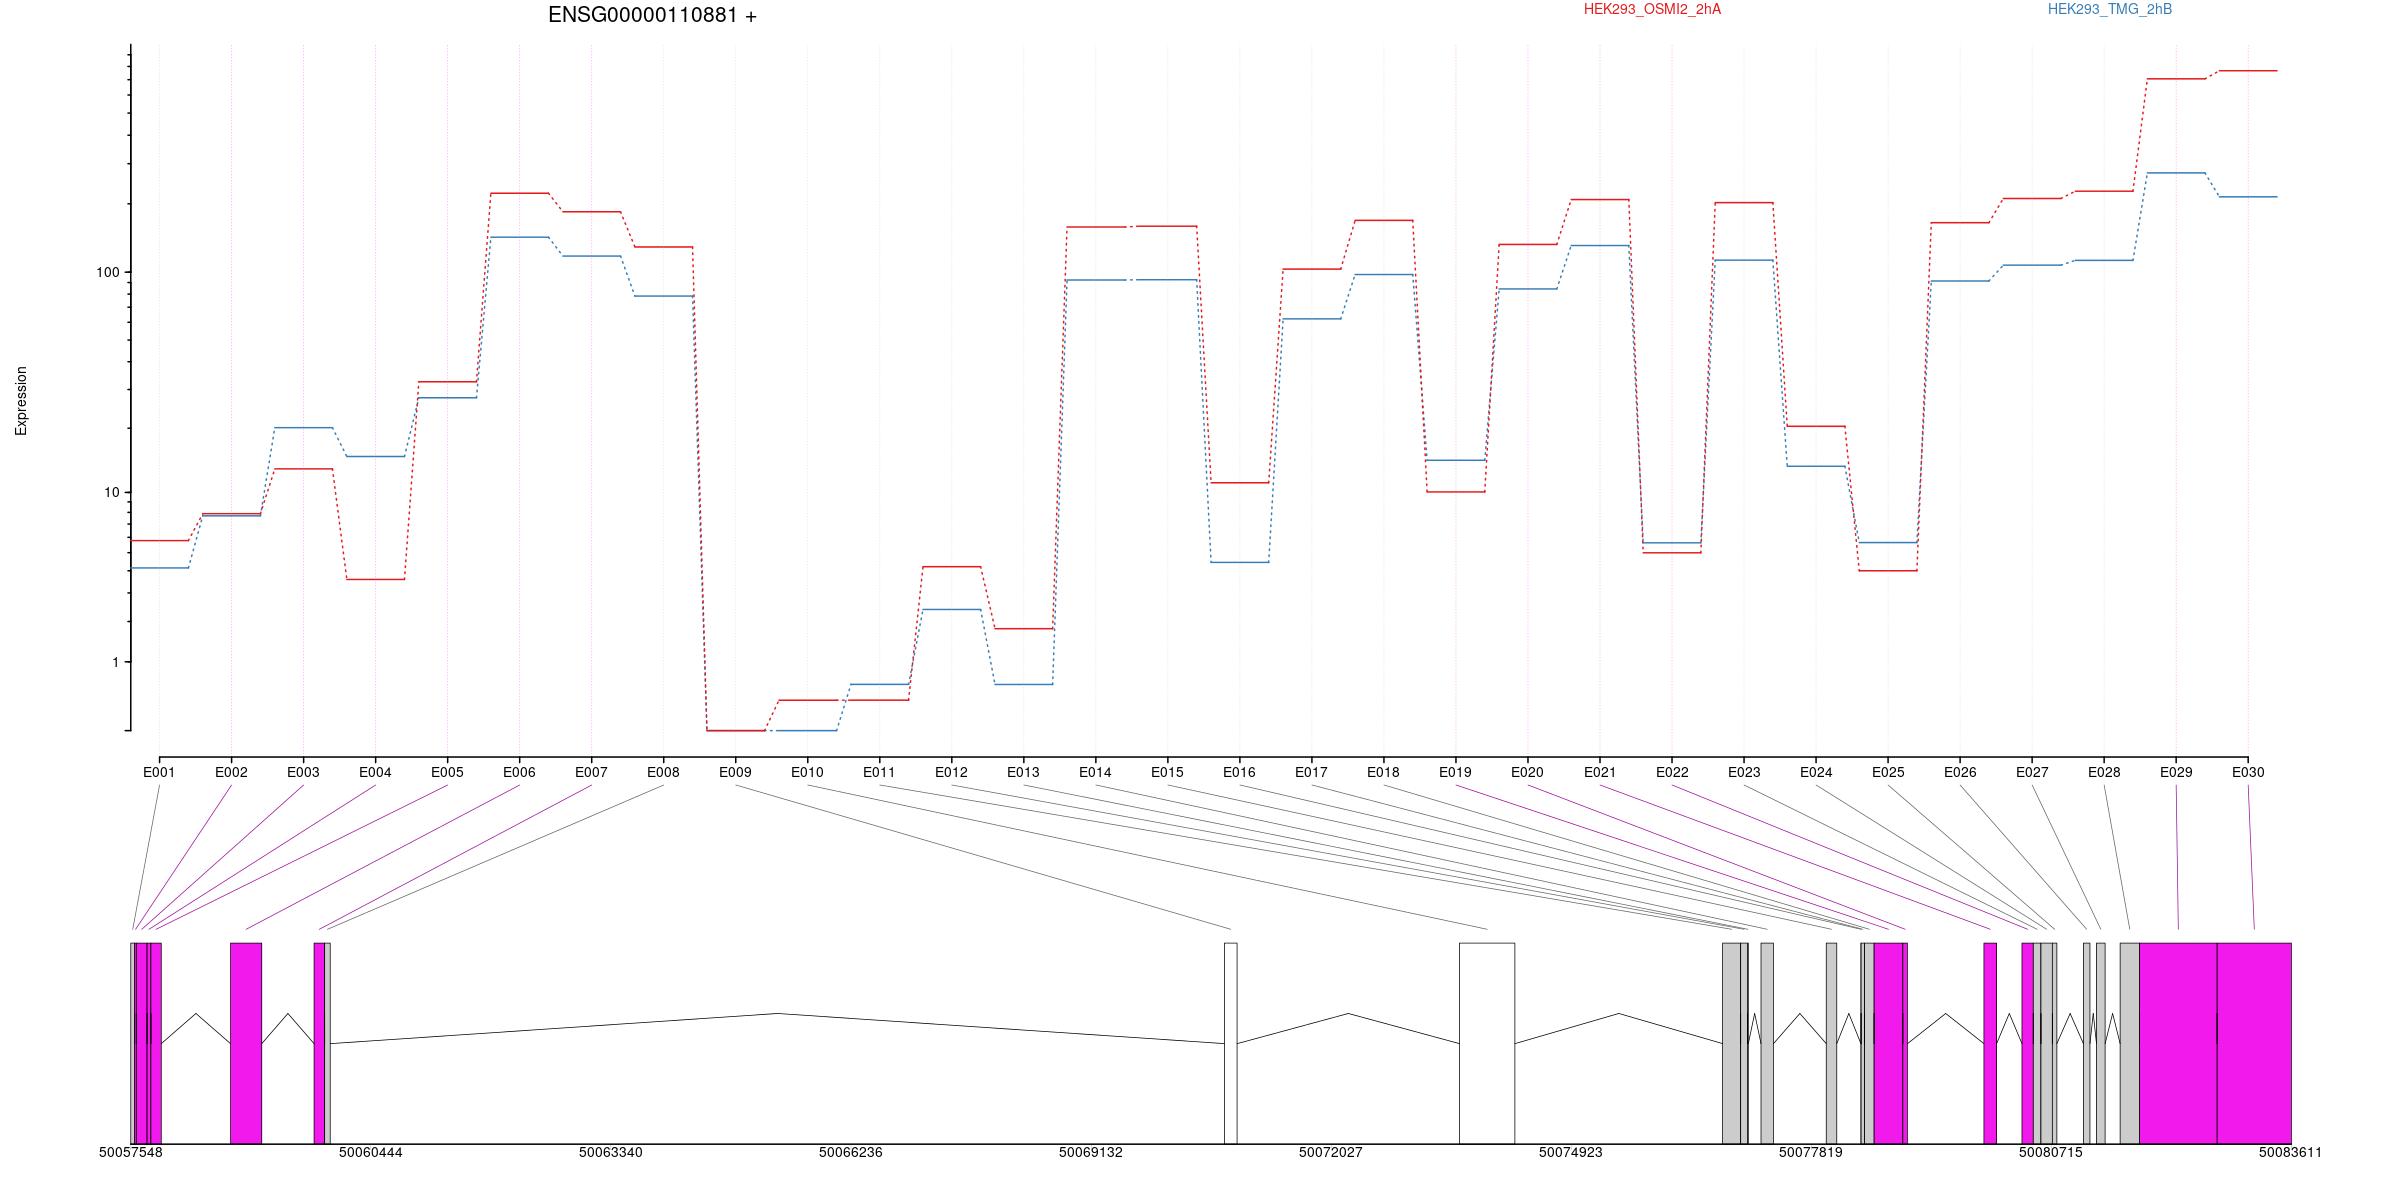Select exon label E012

(x=951, y=772)
